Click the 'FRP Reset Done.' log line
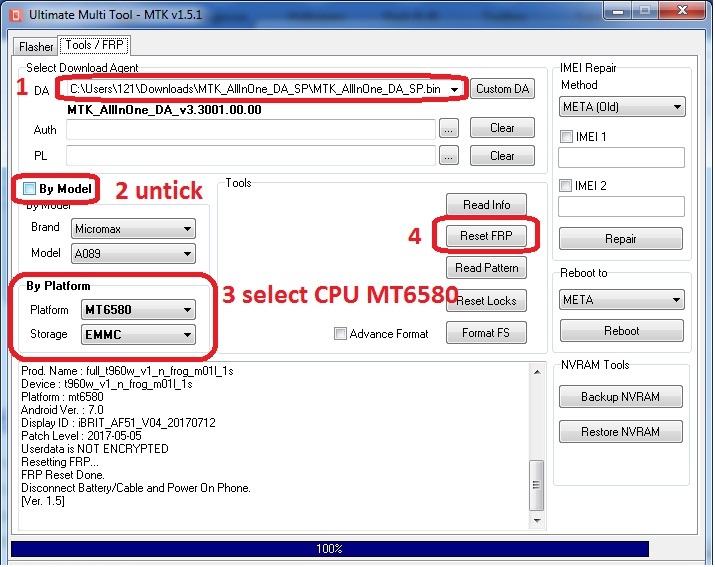The image size is (715, 567). tap(63, 475)
